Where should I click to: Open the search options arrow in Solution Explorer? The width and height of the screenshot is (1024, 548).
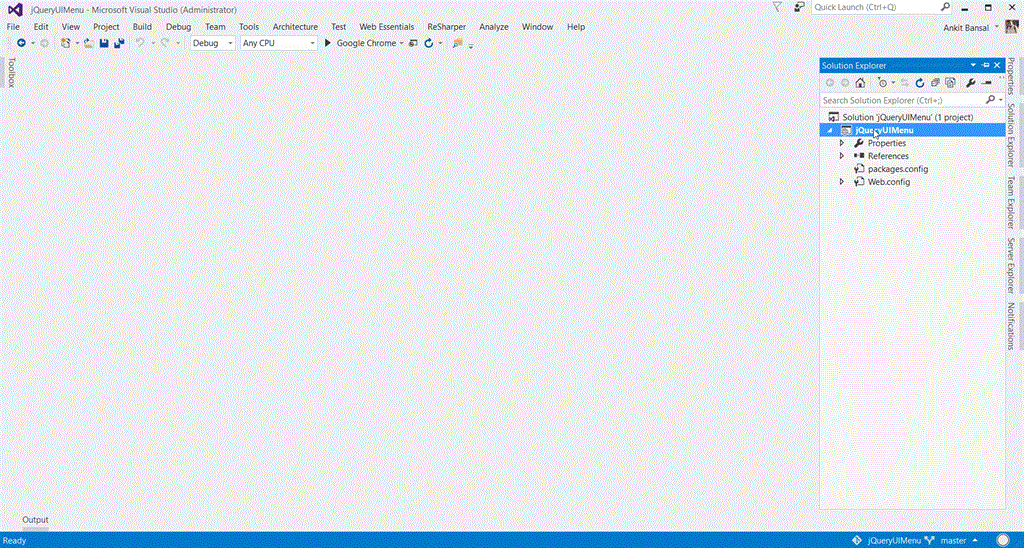[1000, 100]
